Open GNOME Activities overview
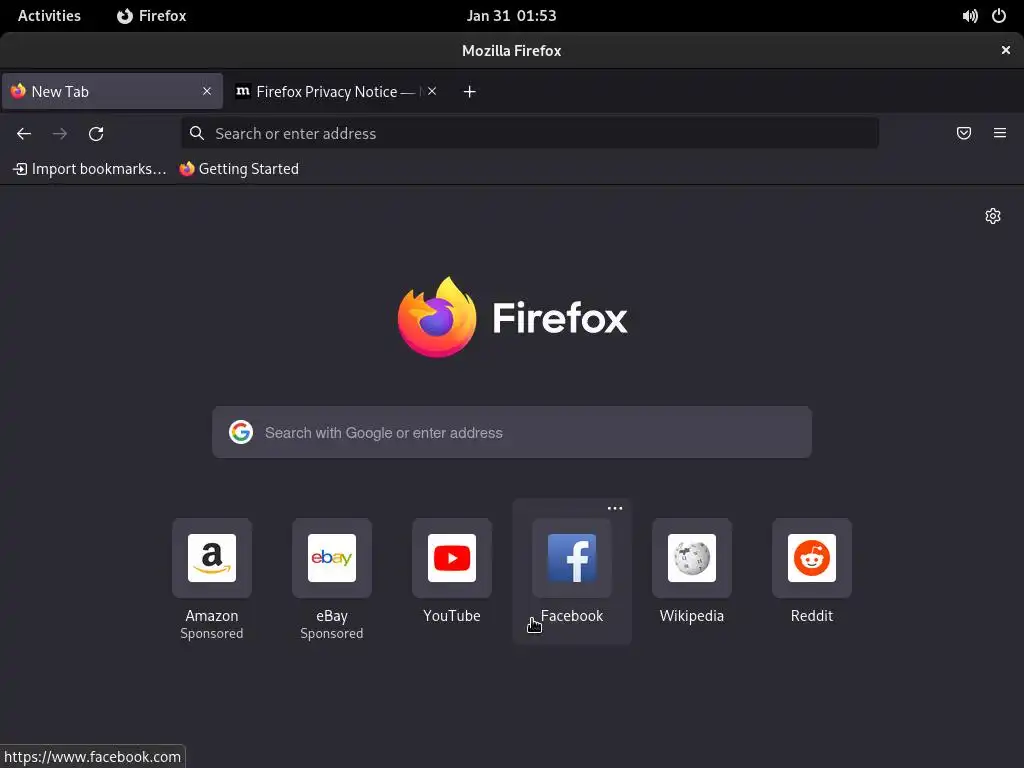1024x768 pixels. (49, 16)
